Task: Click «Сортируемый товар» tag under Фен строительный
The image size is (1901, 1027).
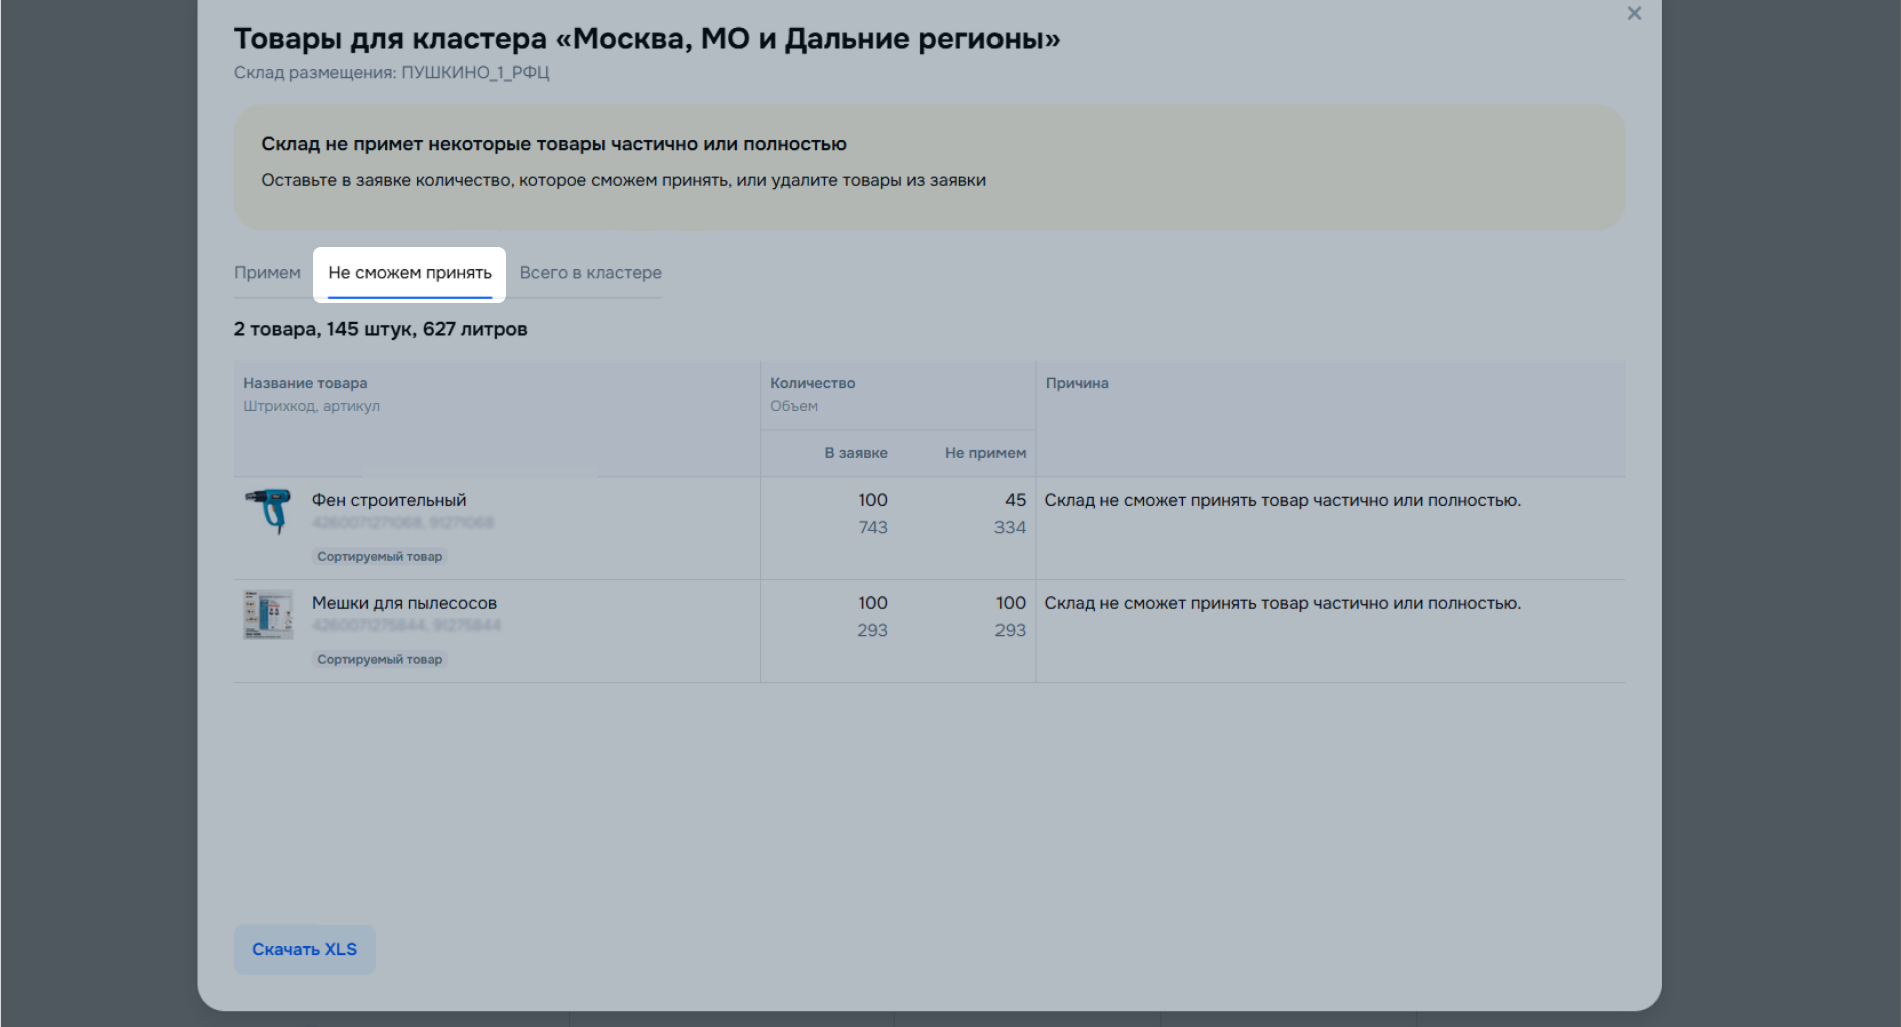Action: (379, 557)
